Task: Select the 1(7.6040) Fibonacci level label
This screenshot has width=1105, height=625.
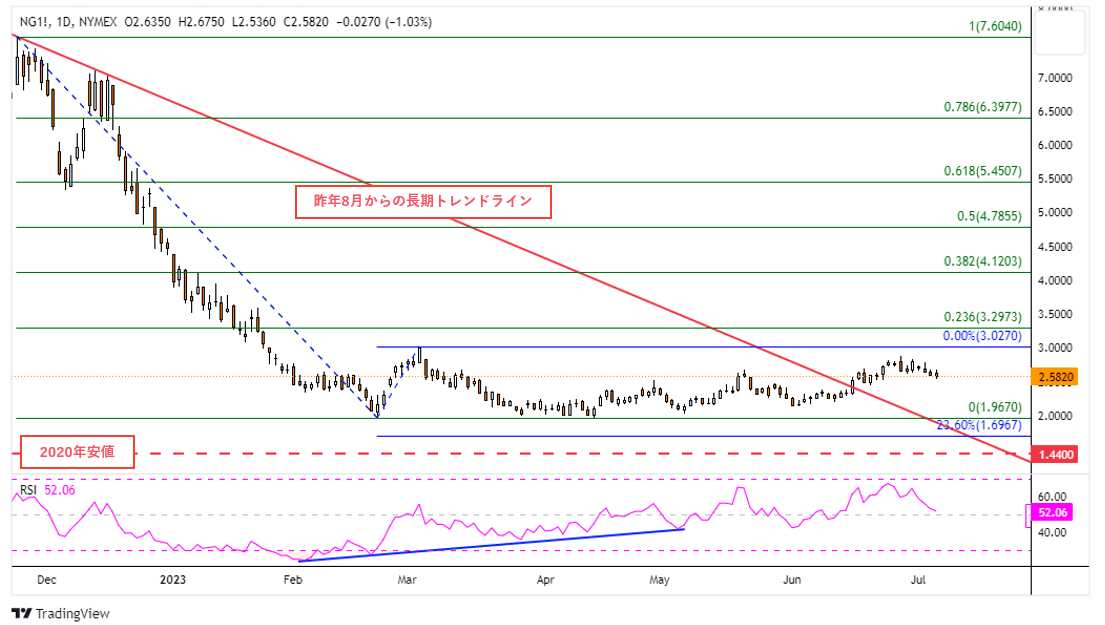Action: (994, 26)
